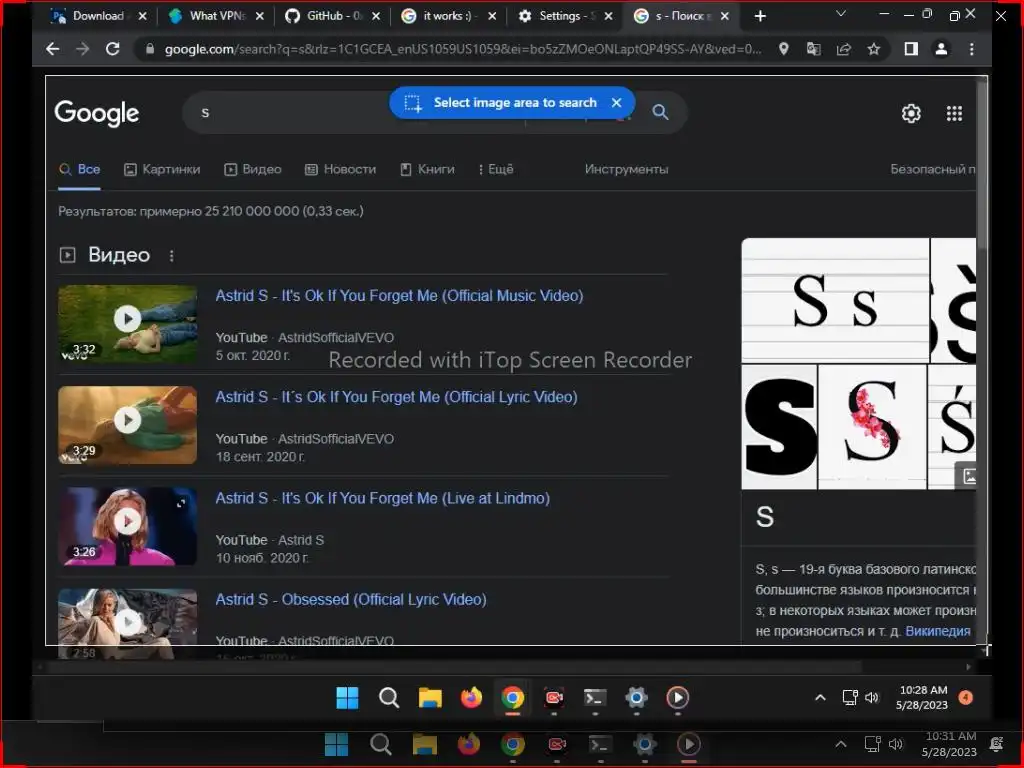Click the Start button in the 10:28 AM taskbar
The width and height of the screenshot is (1024, 768).
click(347, 698)
